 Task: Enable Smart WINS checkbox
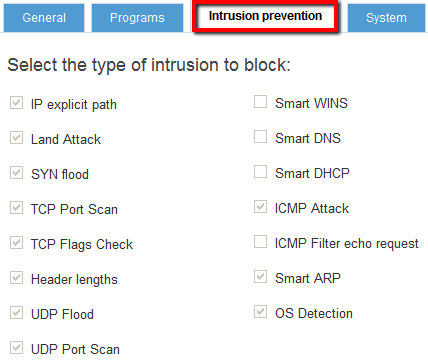(x=260, y=102)
